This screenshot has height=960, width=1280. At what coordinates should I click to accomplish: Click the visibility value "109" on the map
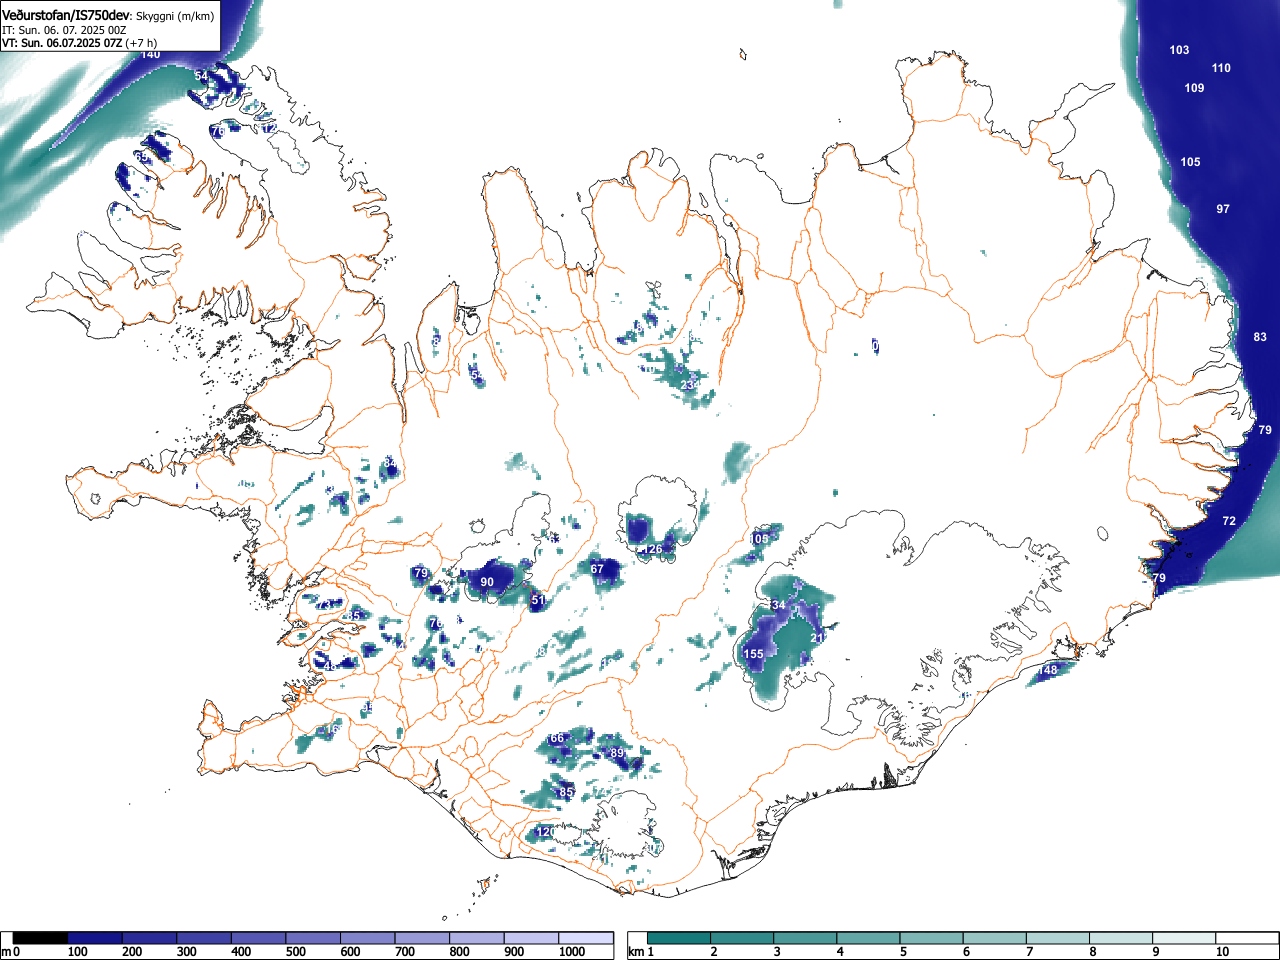1194,88
